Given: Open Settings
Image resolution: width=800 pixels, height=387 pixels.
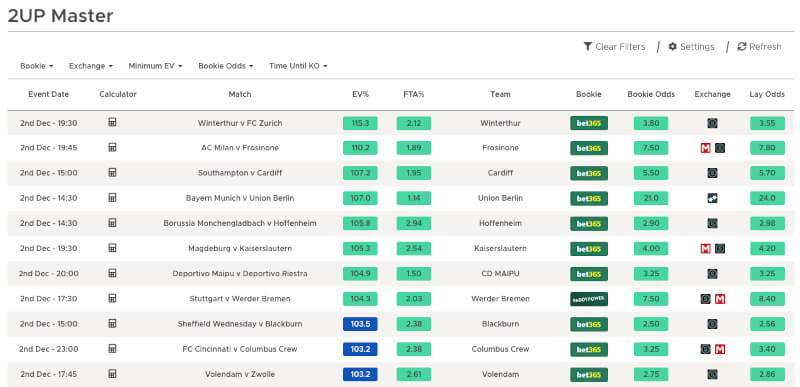Looking at the screenshot, I should point(691,46).
